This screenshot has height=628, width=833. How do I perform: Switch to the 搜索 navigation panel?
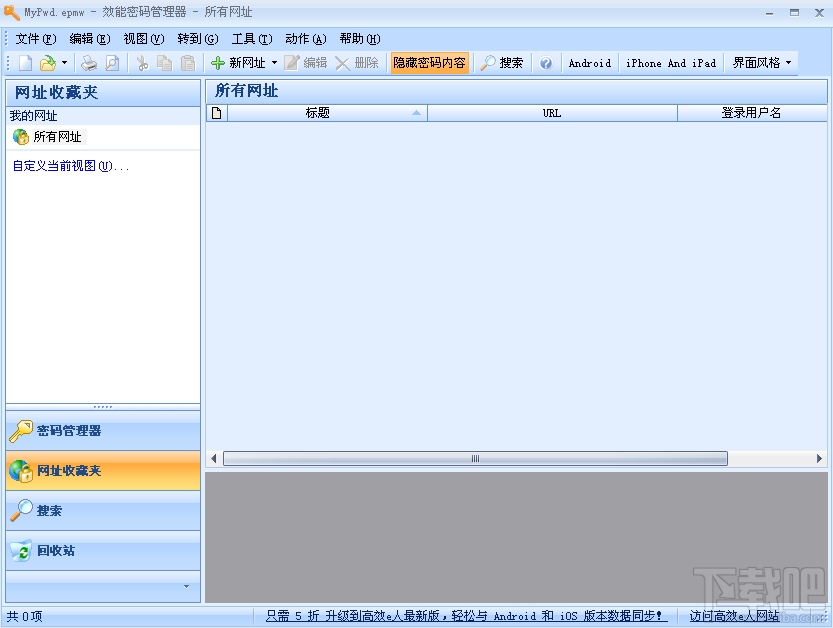103,511
